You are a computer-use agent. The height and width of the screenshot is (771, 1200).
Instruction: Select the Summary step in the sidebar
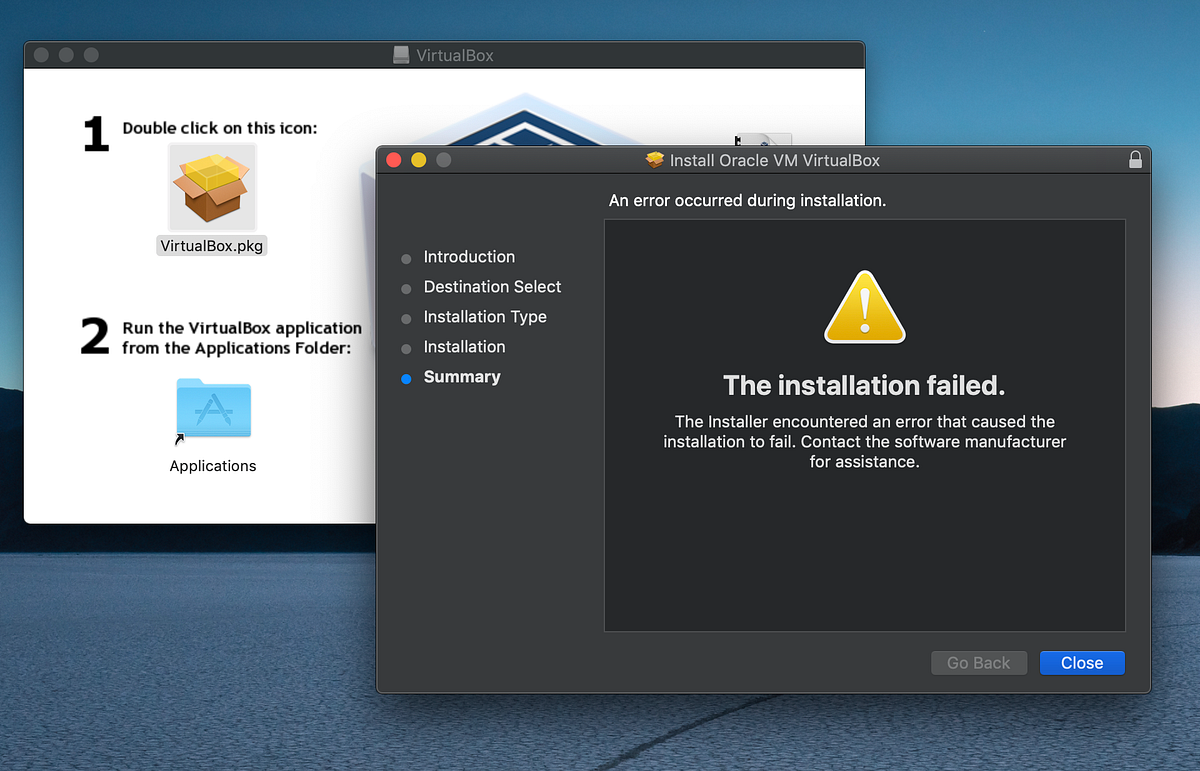(462, 377)
